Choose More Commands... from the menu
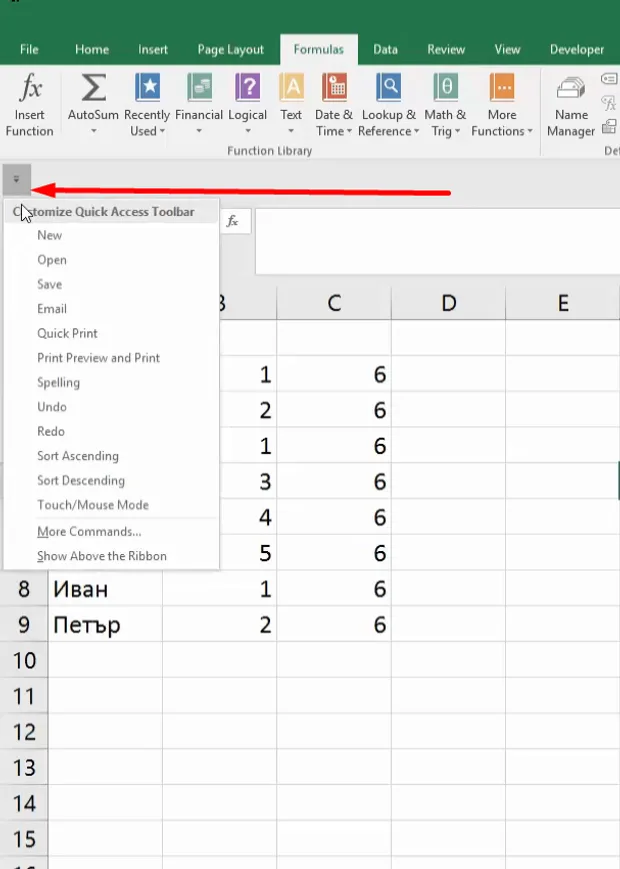 [x=89, y=531]
